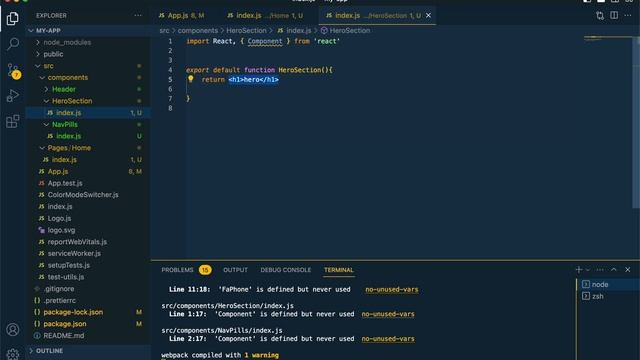Click the lightbulb quick fix icon
The height and width of the screenshot is (360, 640).
tap(191, 79)
